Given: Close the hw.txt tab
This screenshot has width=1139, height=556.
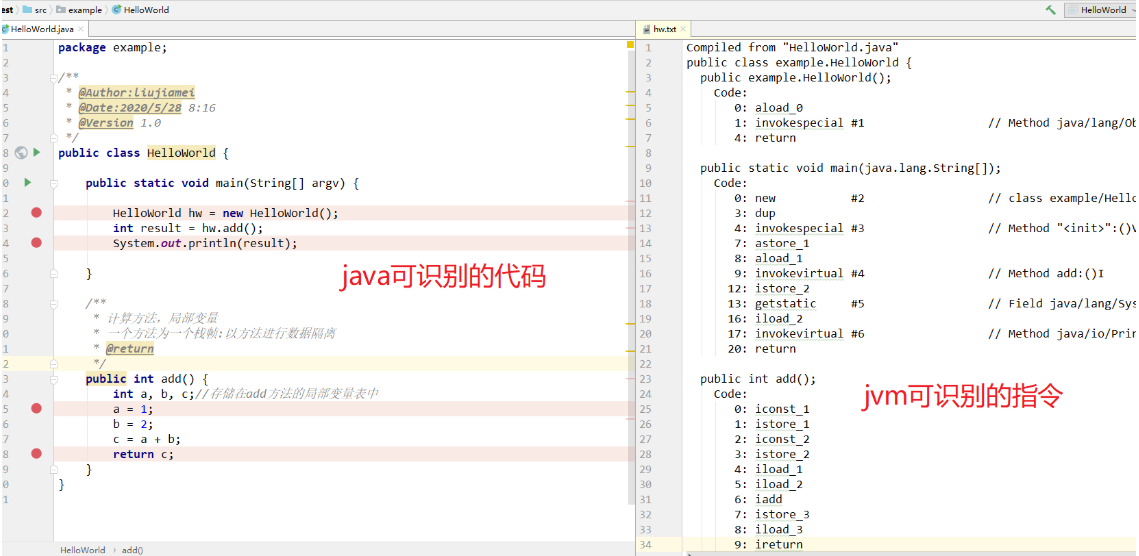Looking at the screenshot, I should coord(683,29).
